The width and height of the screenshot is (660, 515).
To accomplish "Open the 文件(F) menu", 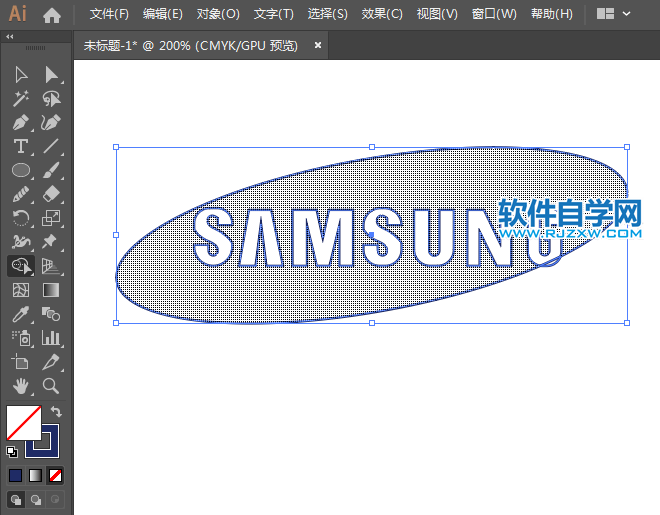I will click(x=109, y=14).
